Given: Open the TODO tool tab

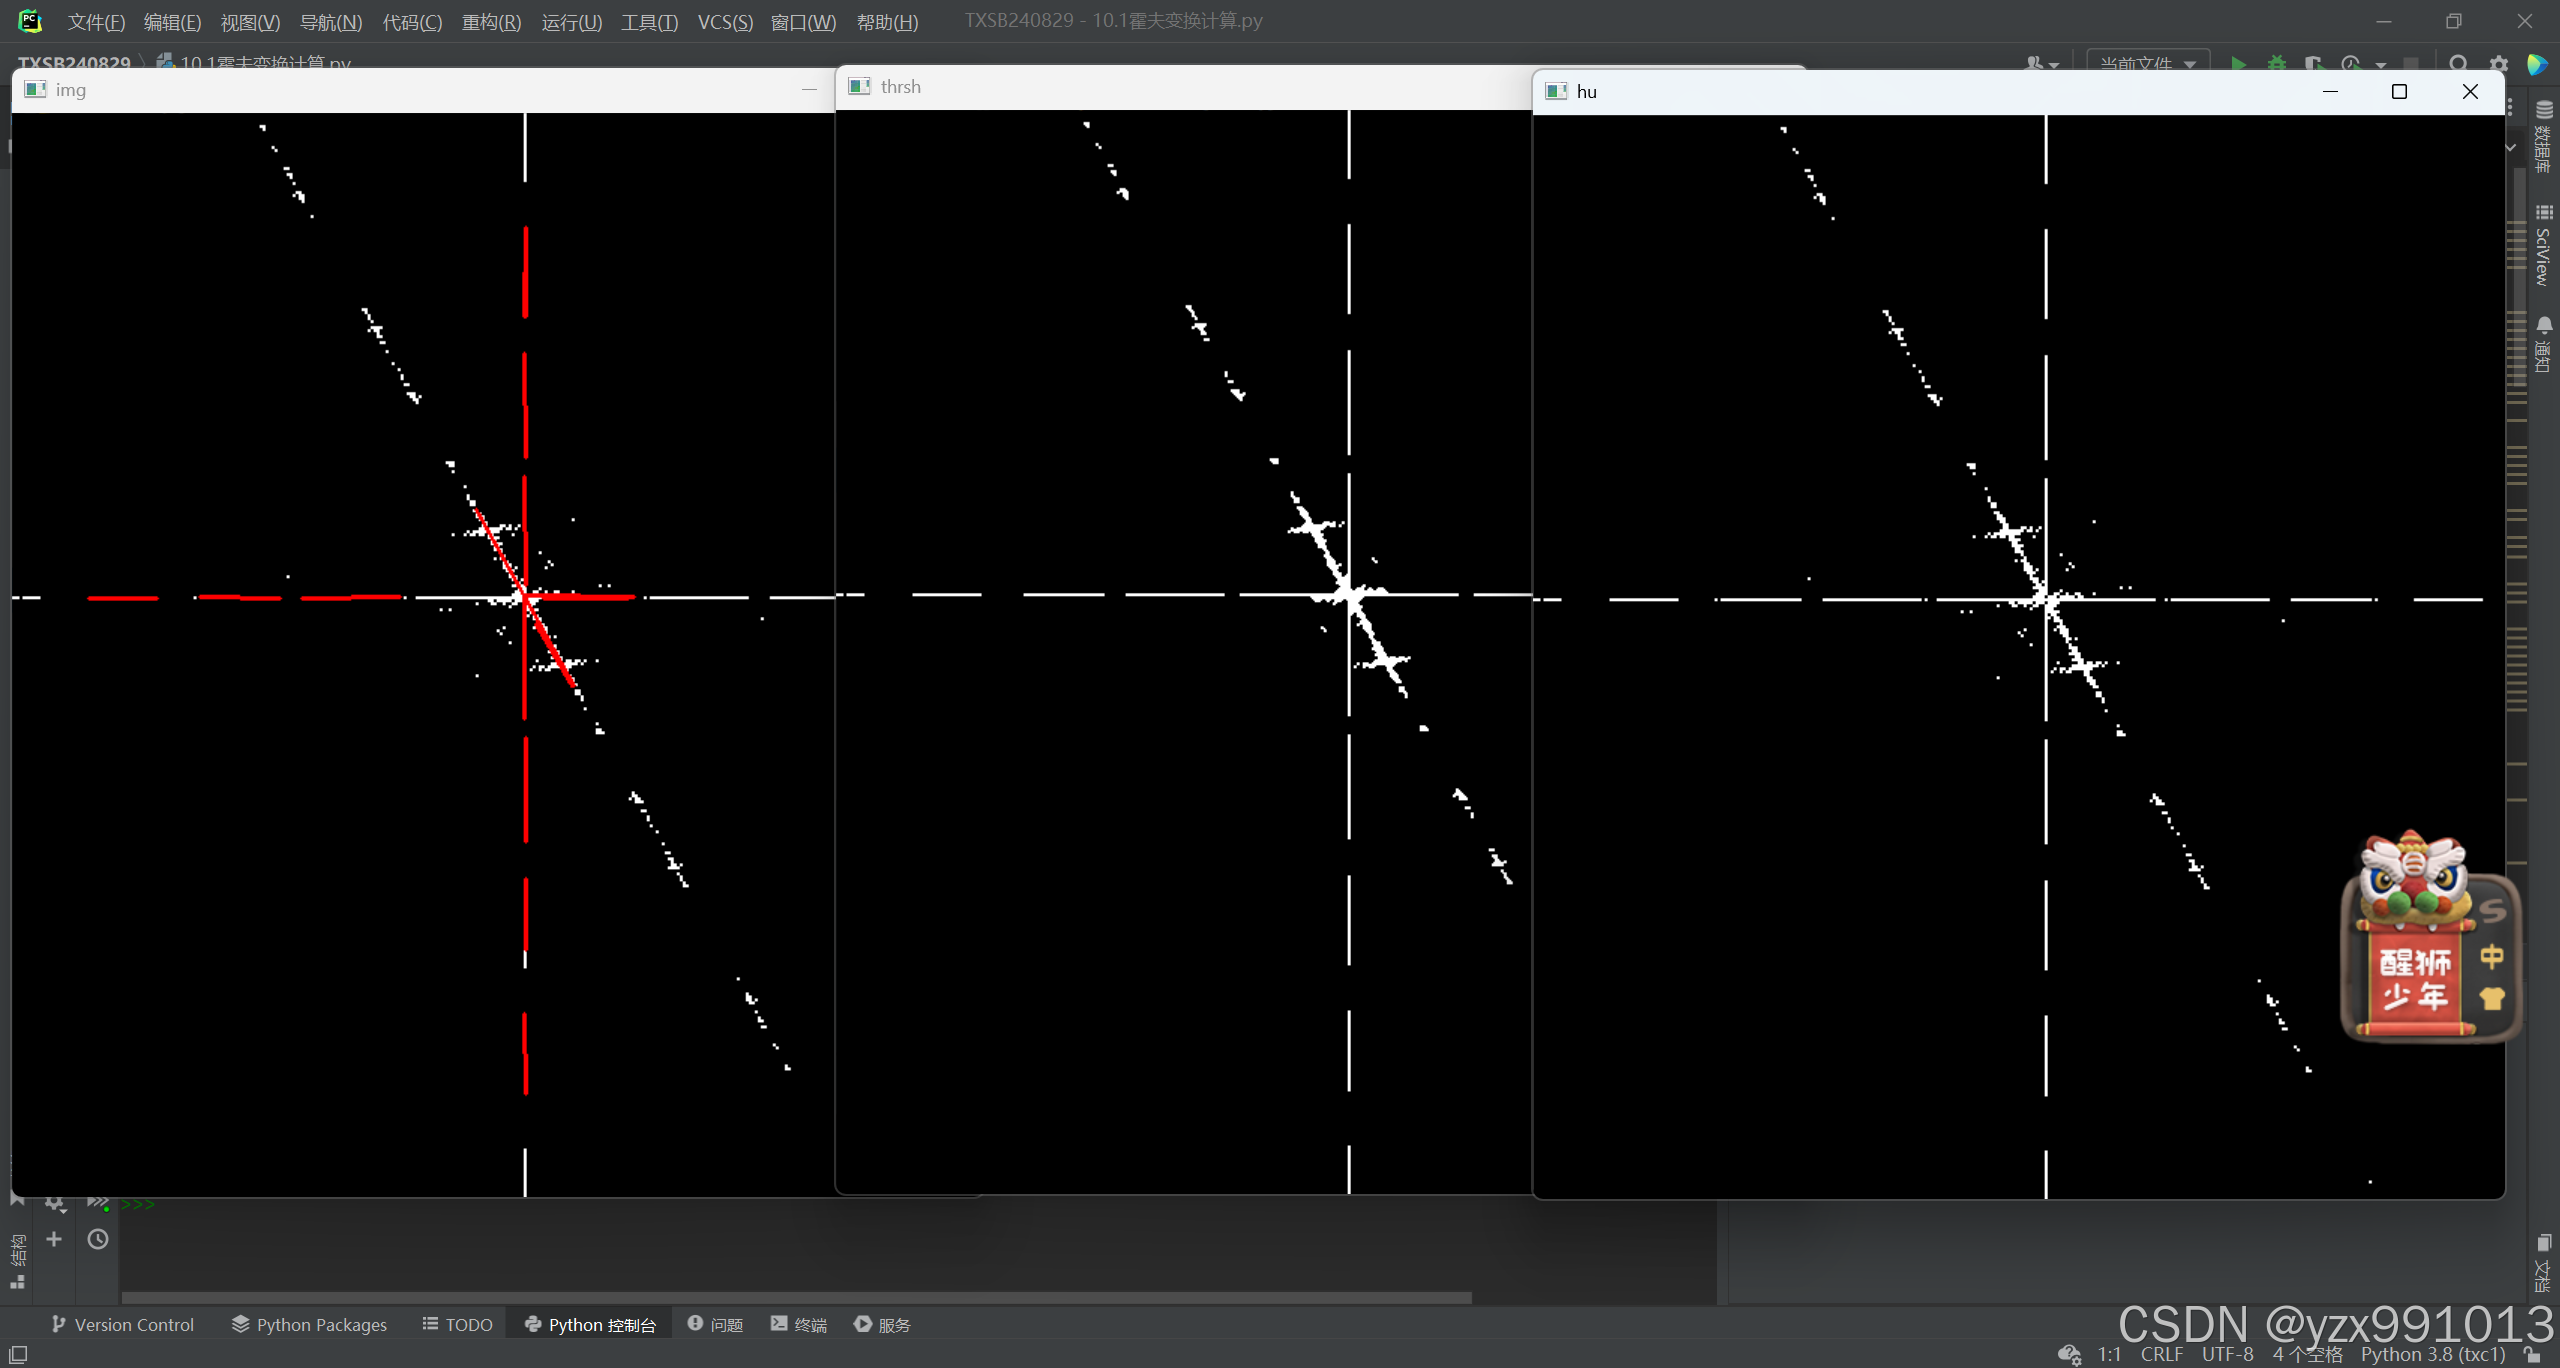Looking at the screenshot, I should point(458,1324).
